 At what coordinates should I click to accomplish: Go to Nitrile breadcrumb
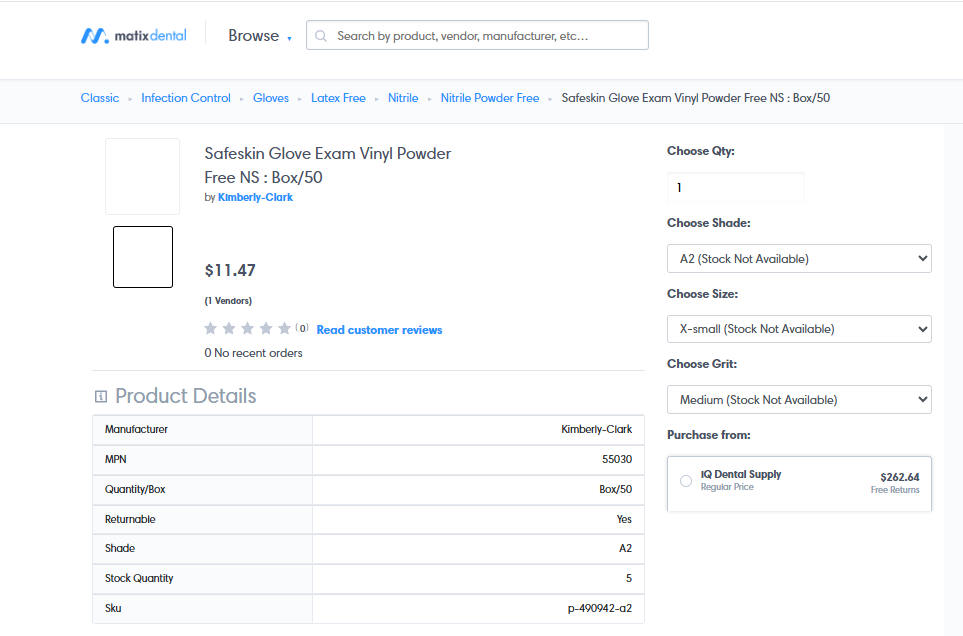pos(403,98)
